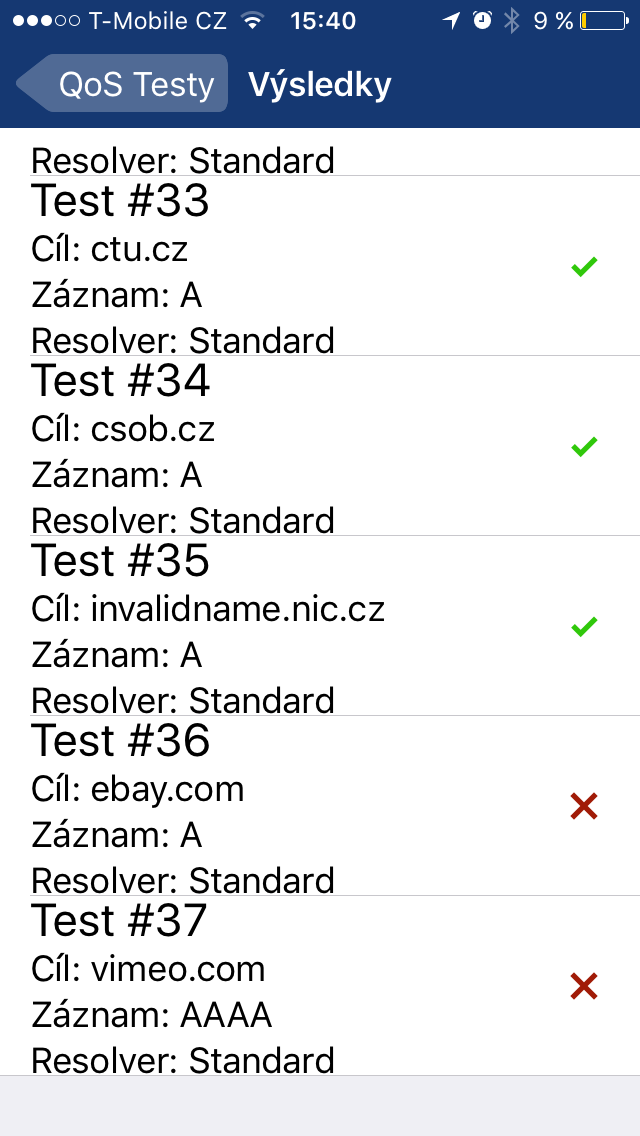Open the Test #34 result heading

(x=120, y=381)
